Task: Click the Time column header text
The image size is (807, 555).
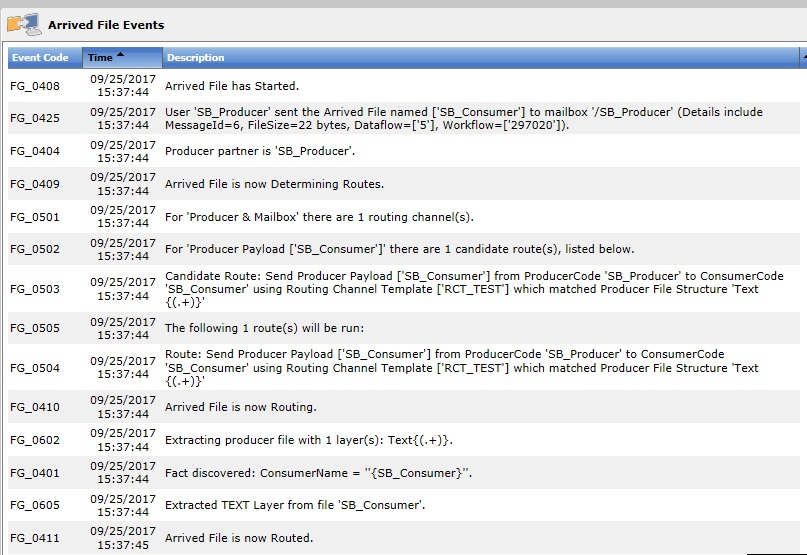Action: point(100,58)
